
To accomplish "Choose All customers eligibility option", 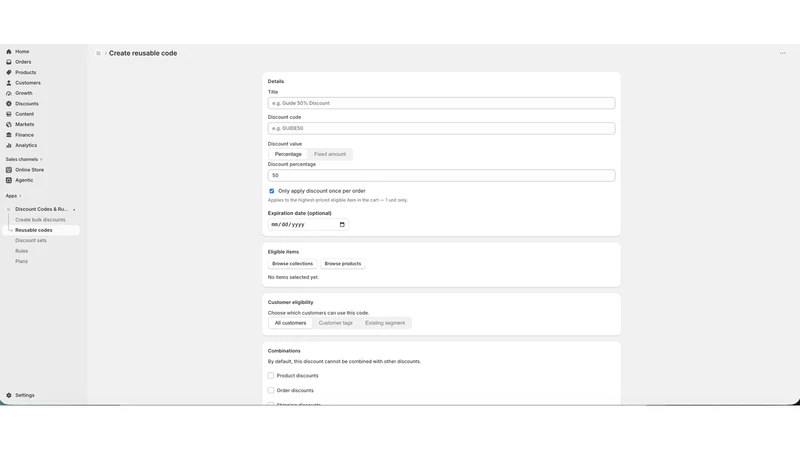I will point(290,323).
